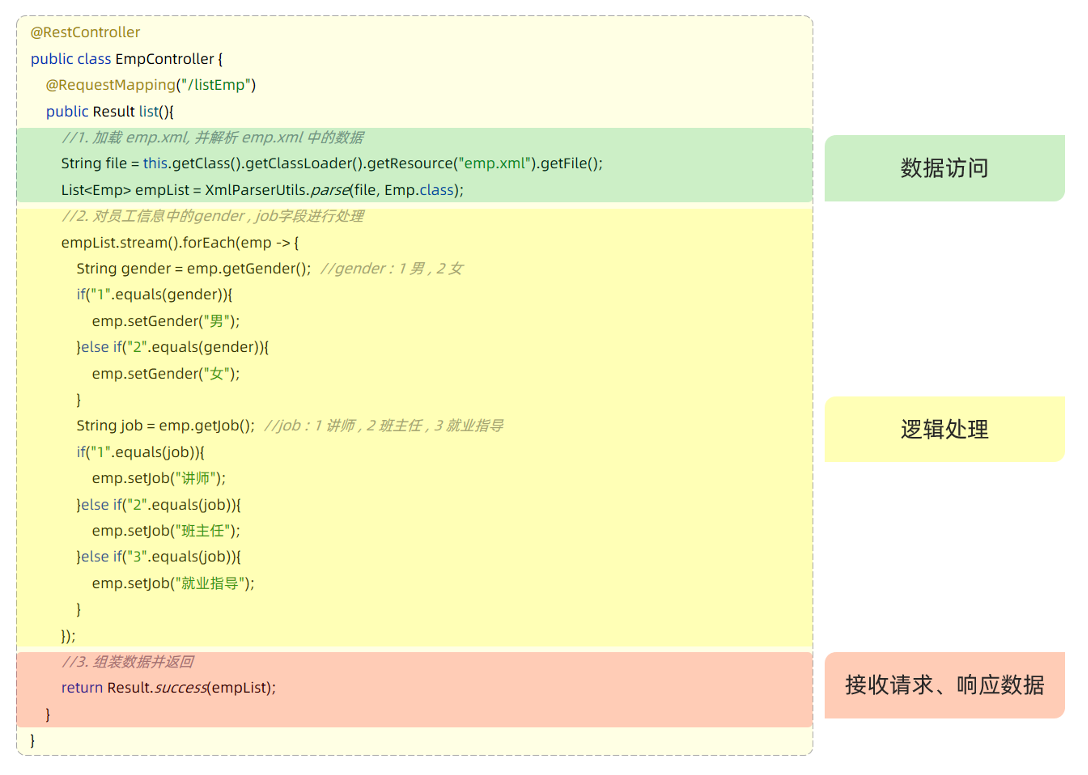Click the line 'public class EmpController {'
Screen dimensions: 1088x775
(x=126, y=59)
